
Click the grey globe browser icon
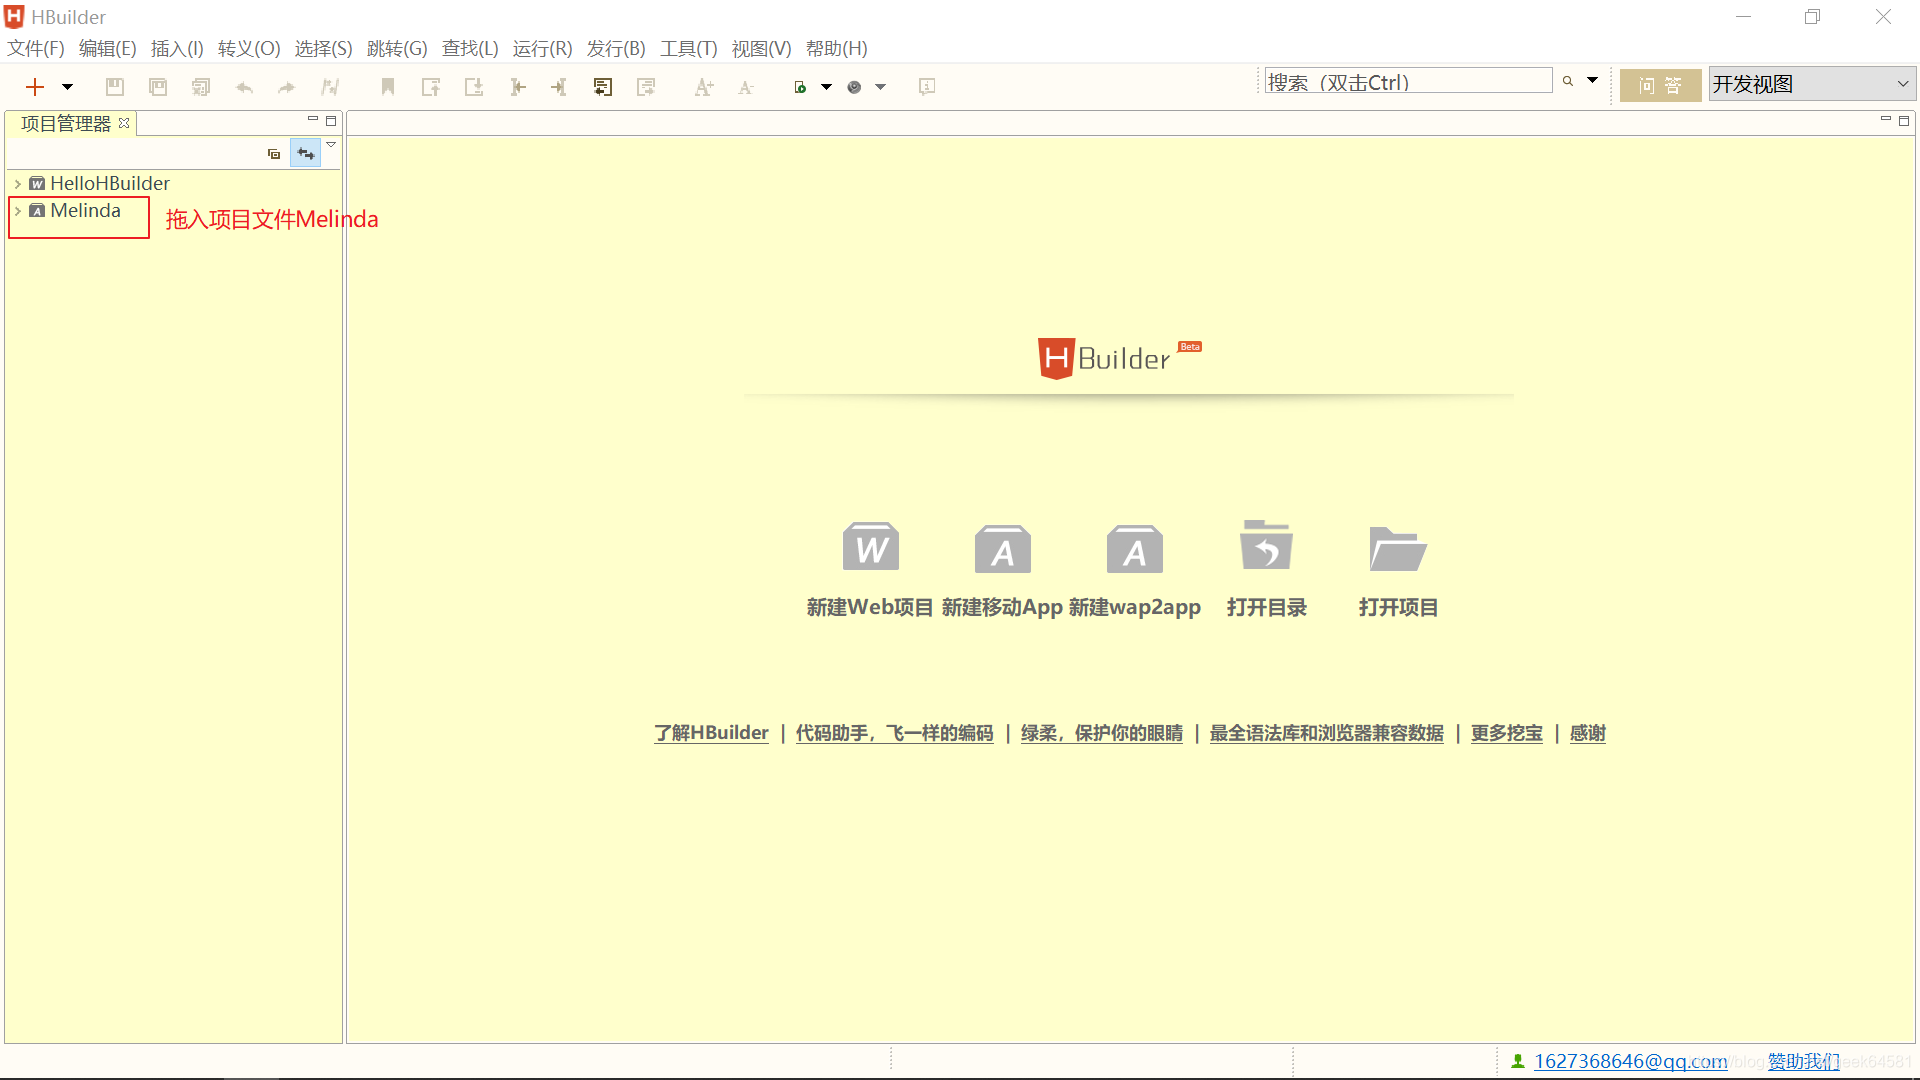854,87
